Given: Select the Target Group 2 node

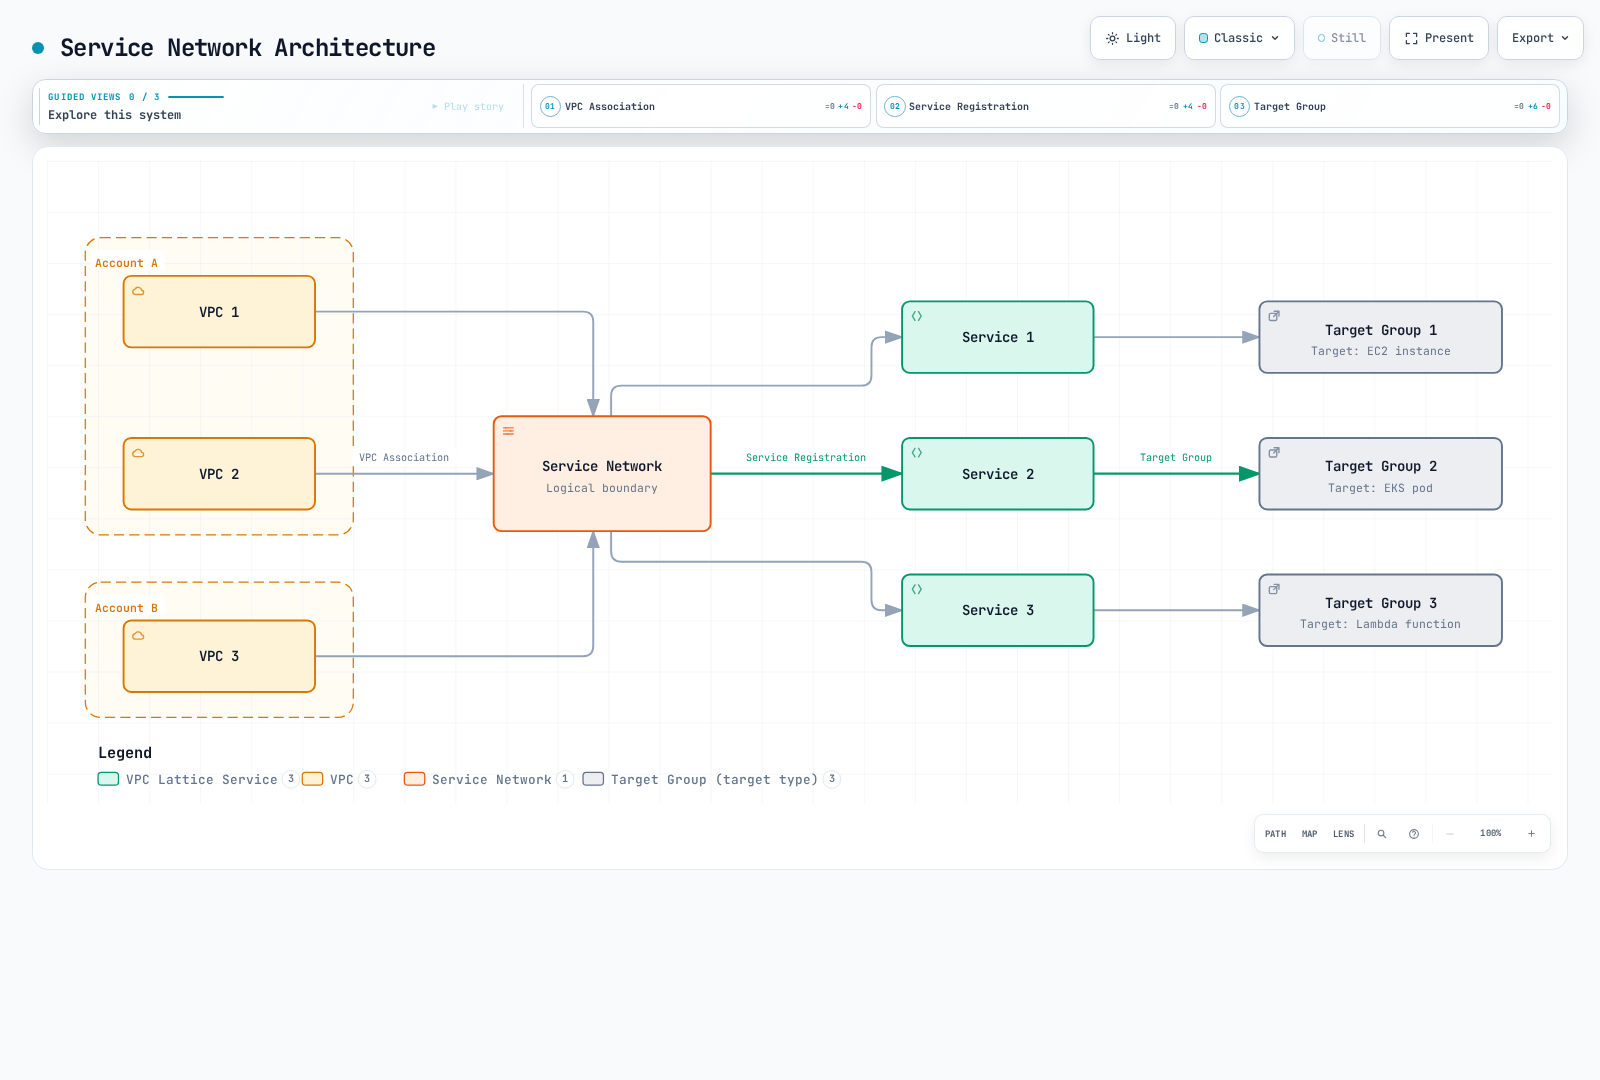Looking at the screenshot, I should pos(1380,474).
